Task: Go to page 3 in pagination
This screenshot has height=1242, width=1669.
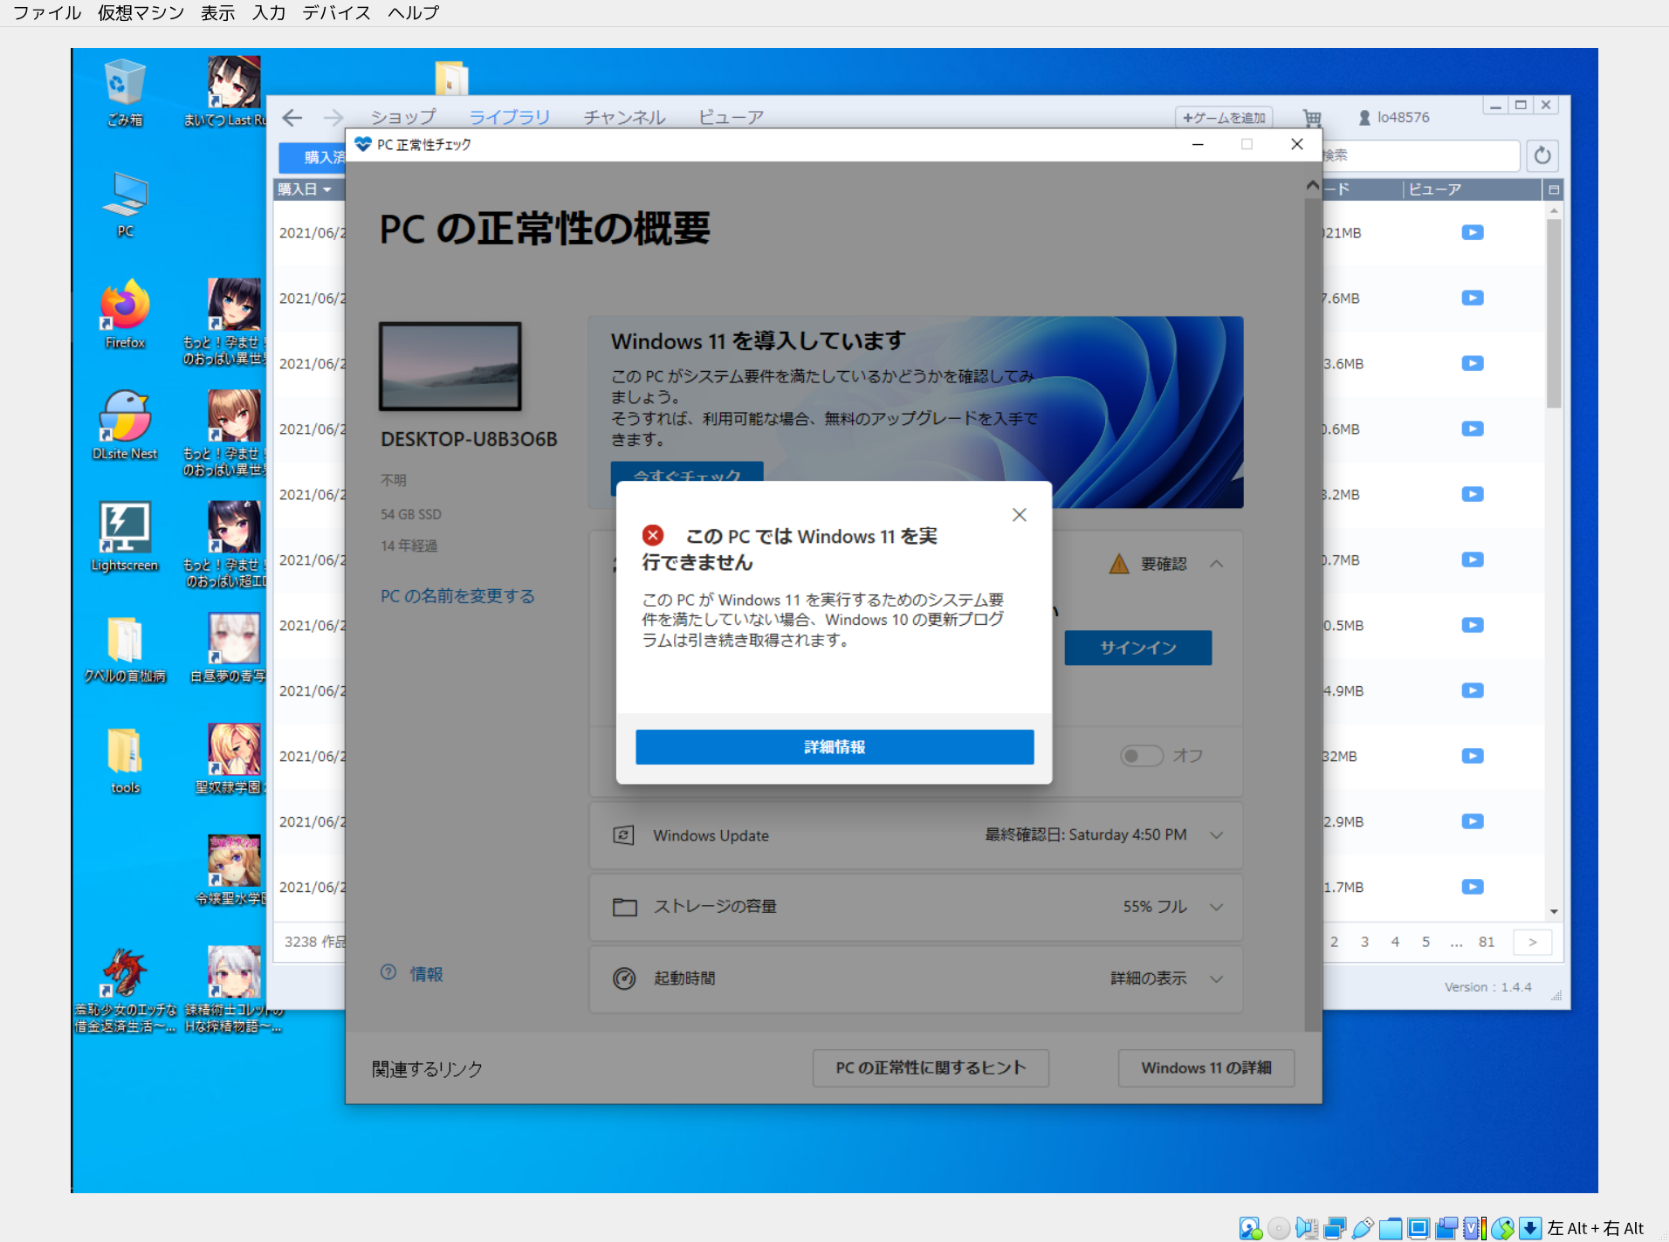Action: click(1364, 942)
